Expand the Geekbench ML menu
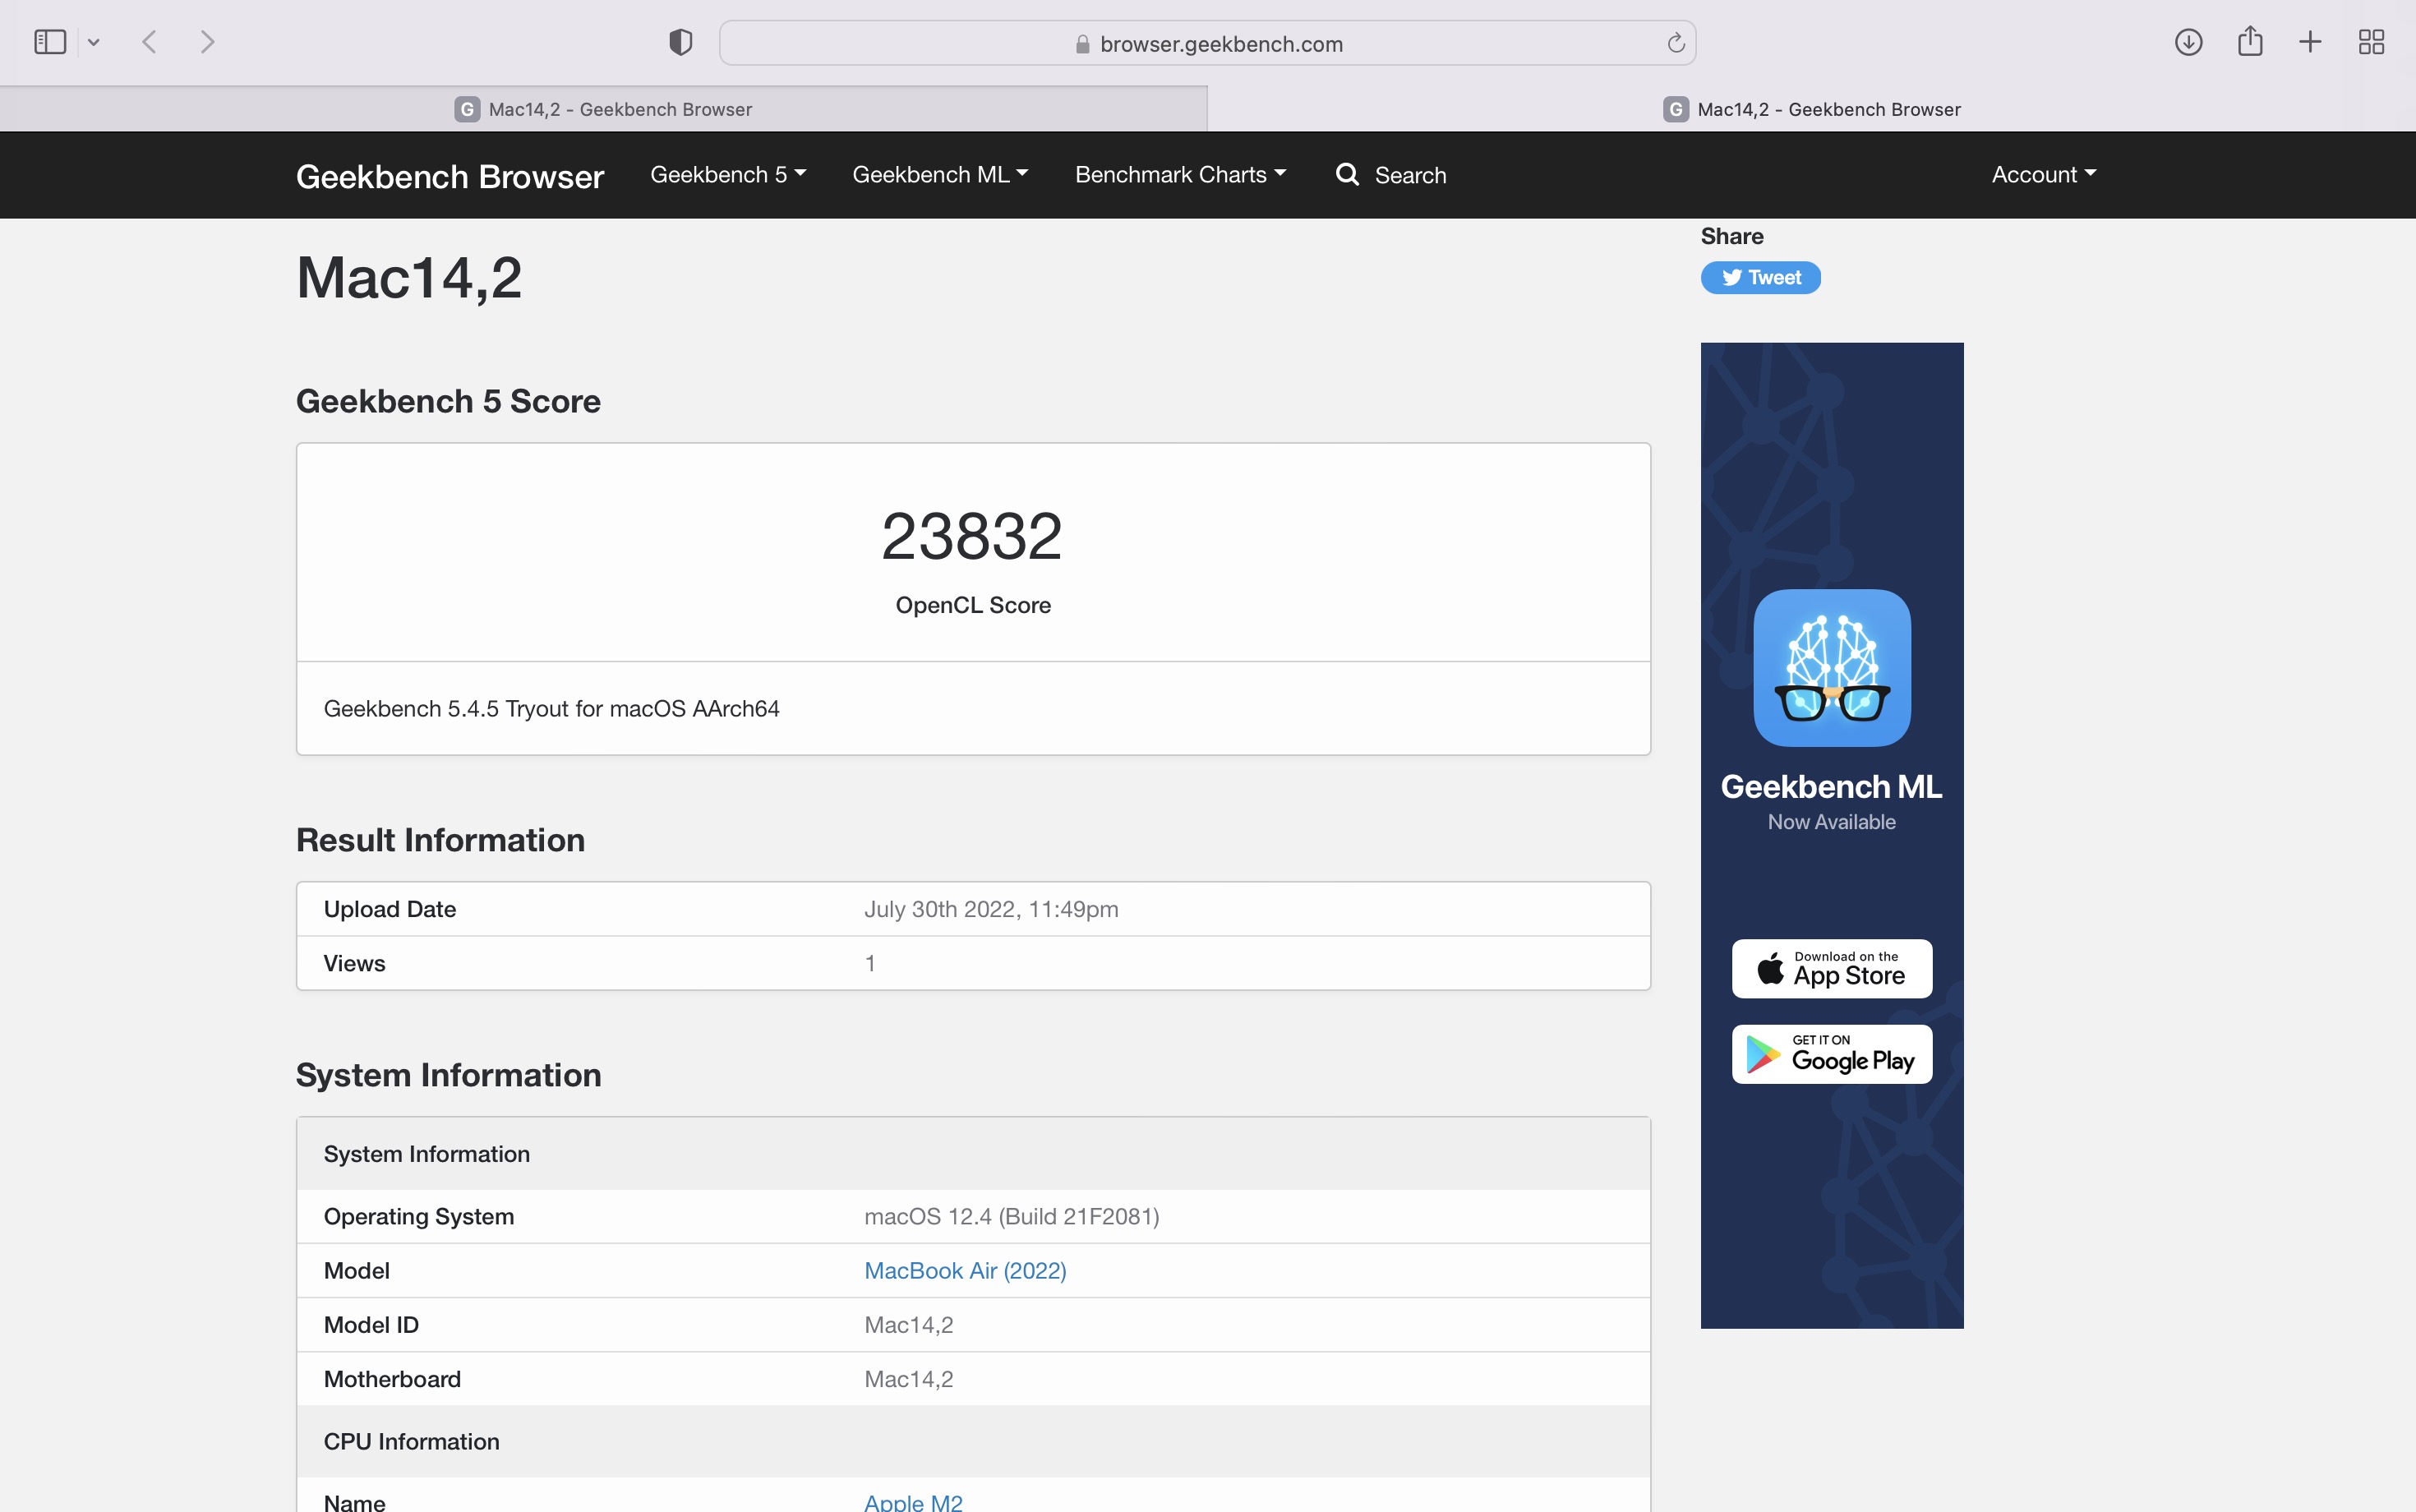 click(x=940, y=175)
